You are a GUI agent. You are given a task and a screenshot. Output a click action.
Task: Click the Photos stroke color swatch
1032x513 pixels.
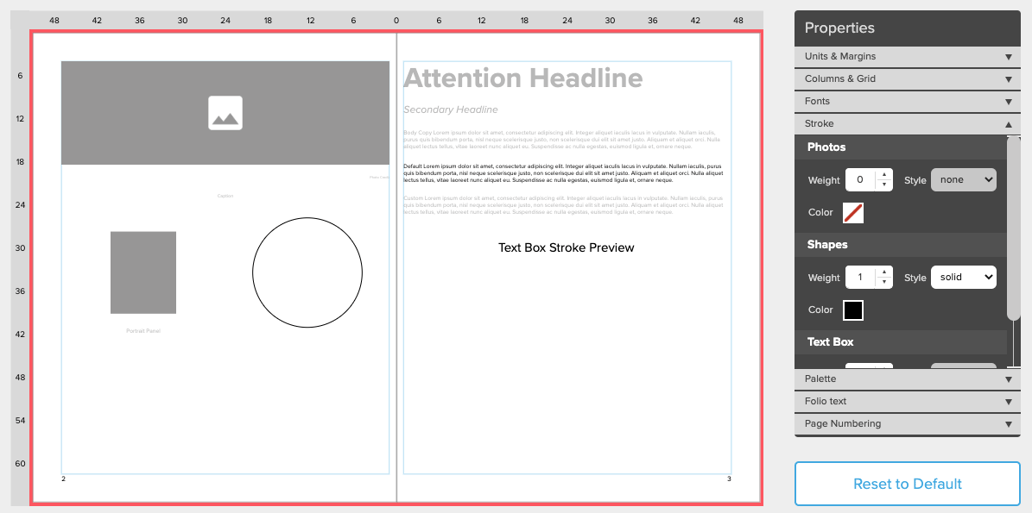(x=853, y=213)
